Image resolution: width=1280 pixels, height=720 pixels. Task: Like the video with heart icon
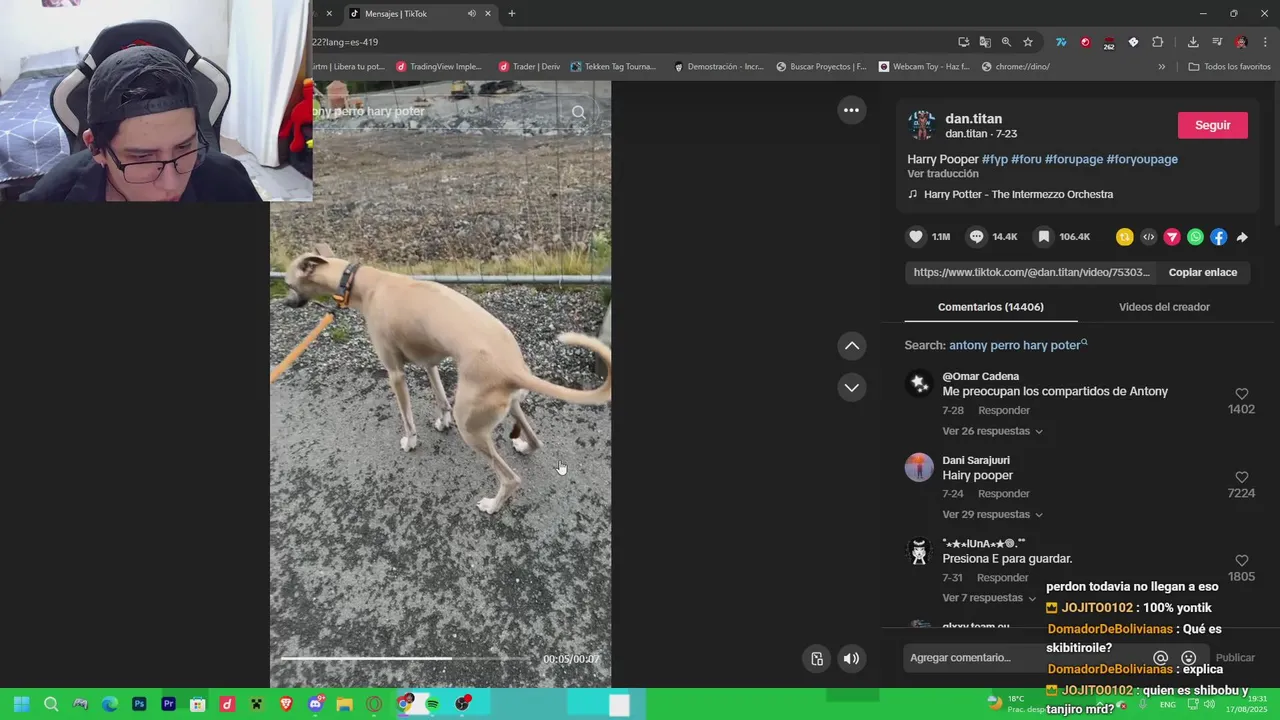916,237
